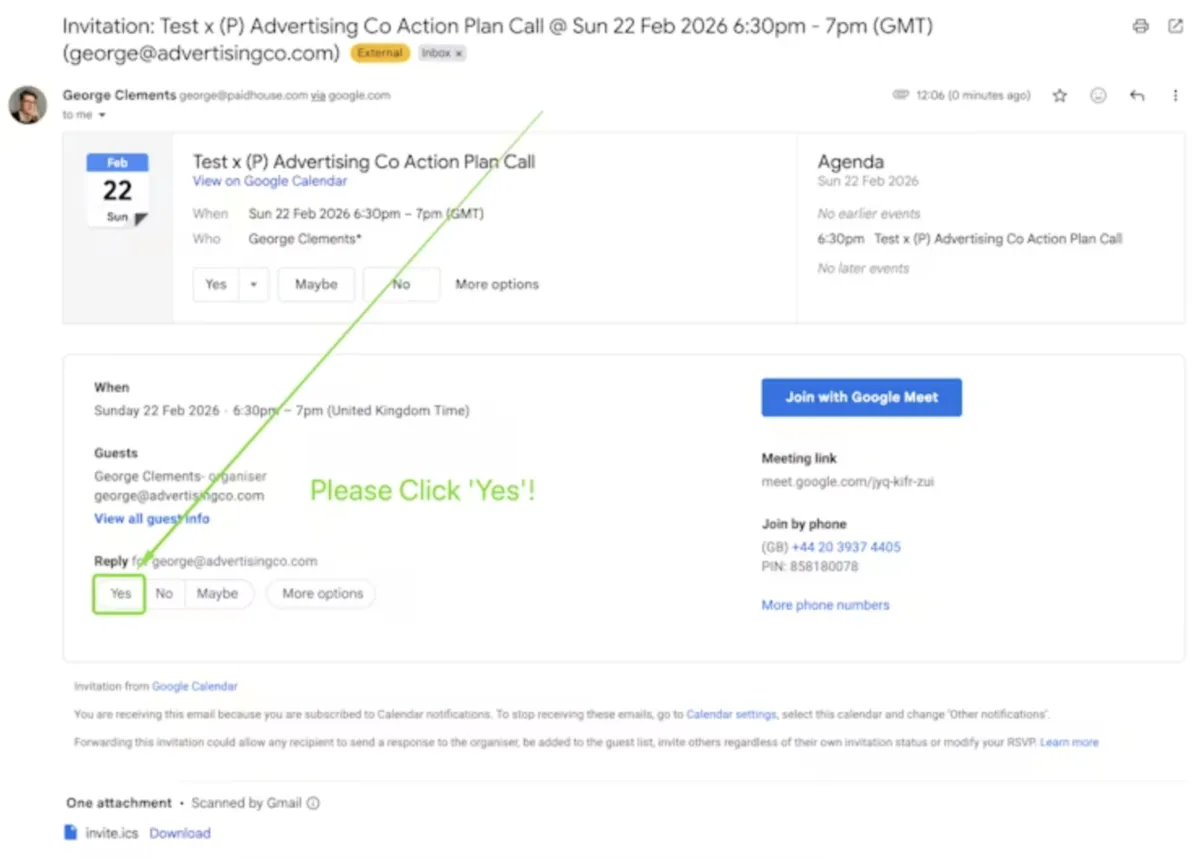This screenshot has width=1200, height=859.
Task: Select 'Maybe' in the top invitation card
Action: click(316, 285)
